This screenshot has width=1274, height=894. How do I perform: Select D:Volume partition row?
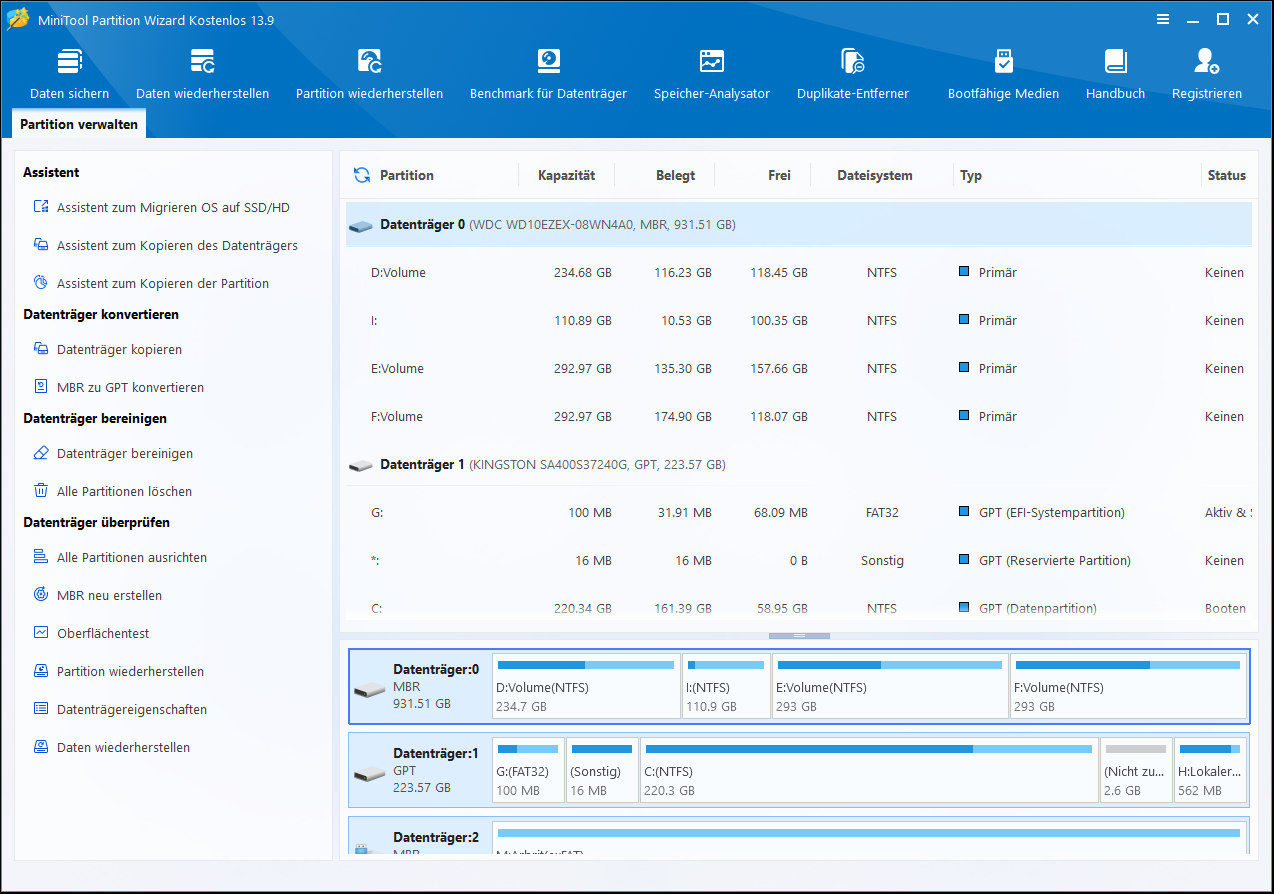(798, 272)
